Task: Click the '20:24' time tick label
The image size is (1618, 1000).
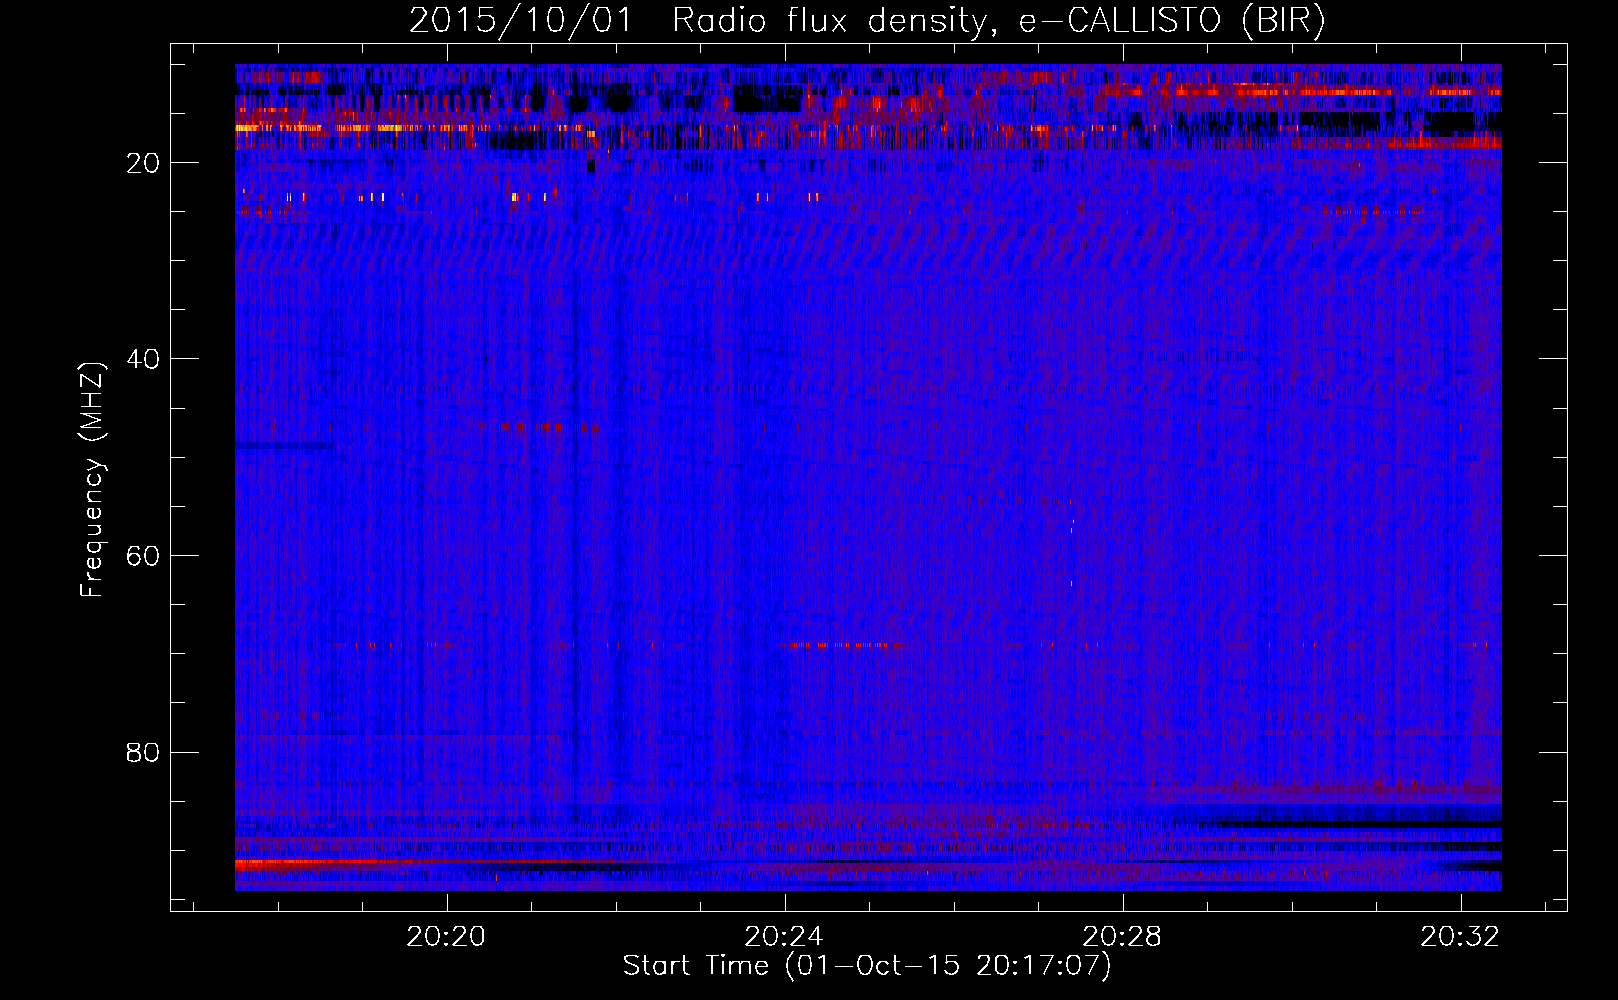Action: click(x=784, y=936)
